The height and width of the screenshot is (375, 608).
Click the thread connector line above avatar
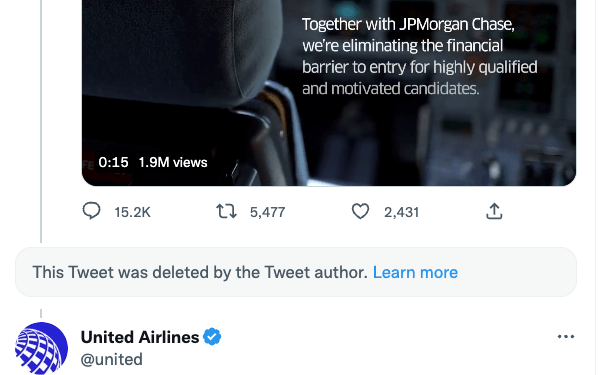click(41, 313)
